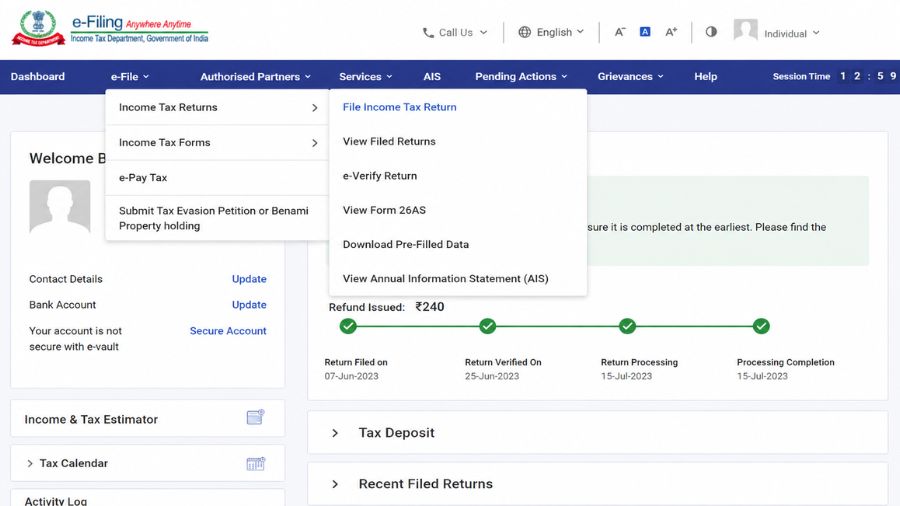Open the Individual account dropdown
The image size is (900, 506).
pyautogui.click(x=792, y=33)
